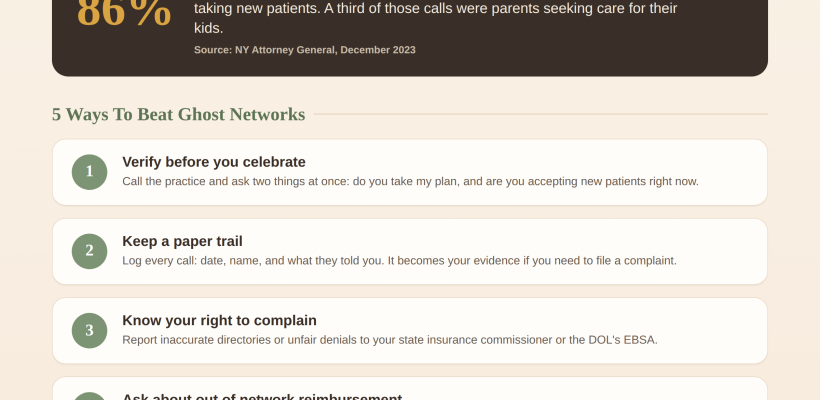Click the 'Call the practice and ask' description
This screenshot has height=400, width=820.
[411, 181]
